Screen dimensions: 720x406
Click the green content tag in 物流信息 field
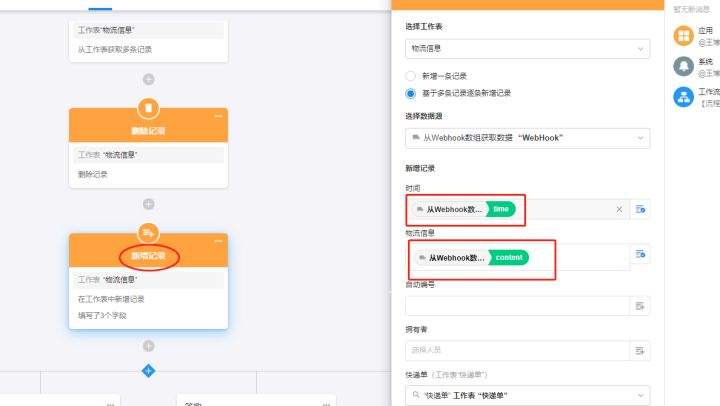point(509,258)
